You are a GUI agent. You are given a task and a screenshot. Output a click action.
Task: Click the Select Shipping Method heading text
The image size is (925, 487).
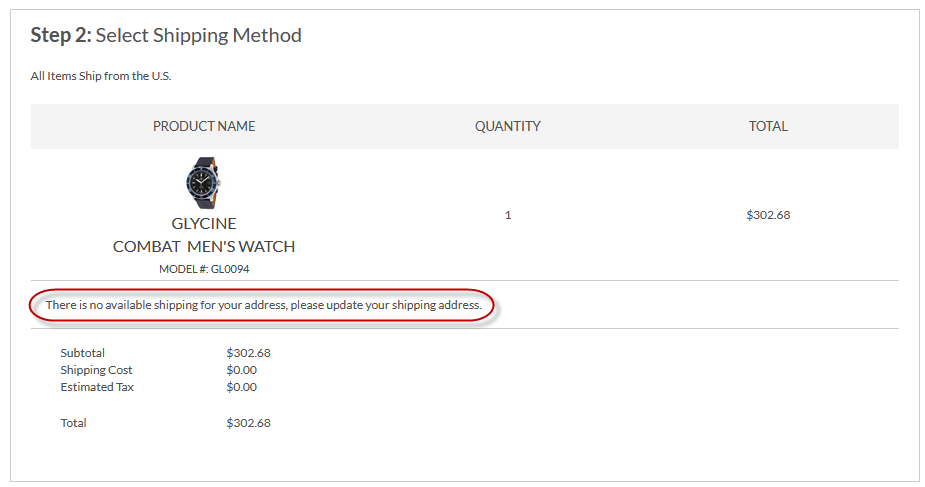[x=198, y=36]
